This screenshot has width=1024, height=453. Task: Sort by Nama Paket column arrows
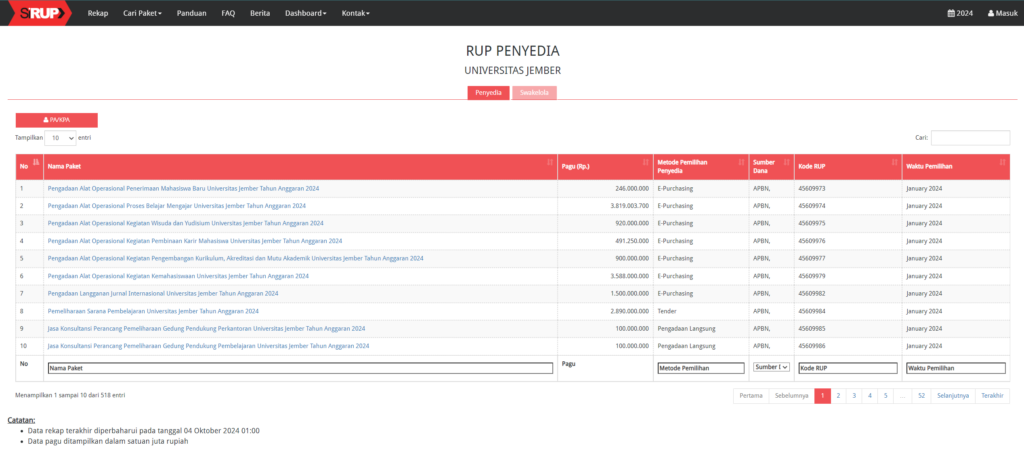550,162
